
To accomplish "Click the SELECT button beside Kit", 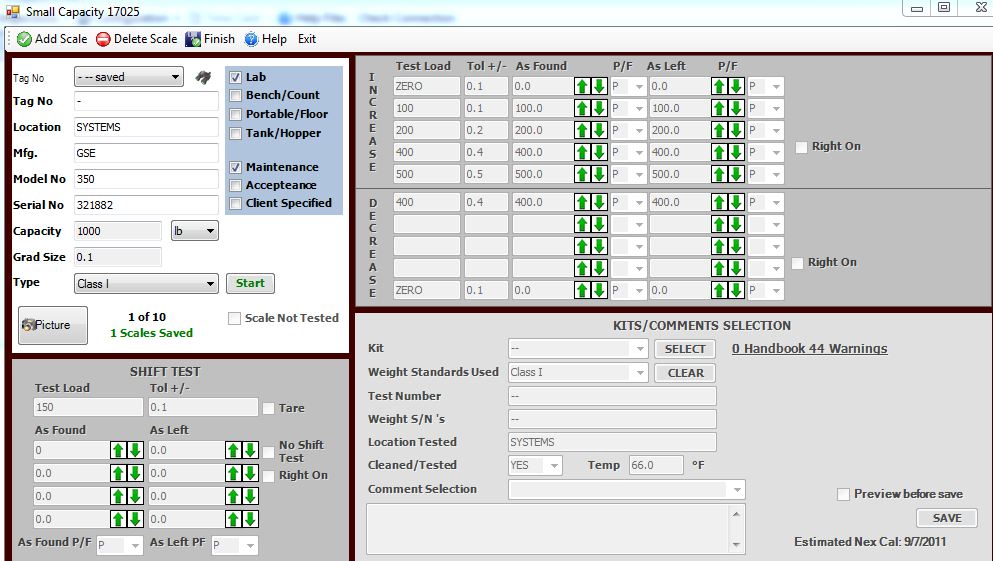I will click(x=685, y=349).
